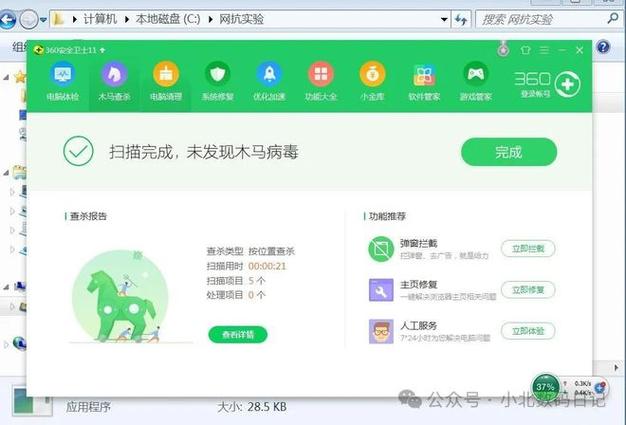Click the 立即拦截 button
This screenshot has width=626, height=425.
click(x=528, y=249)
